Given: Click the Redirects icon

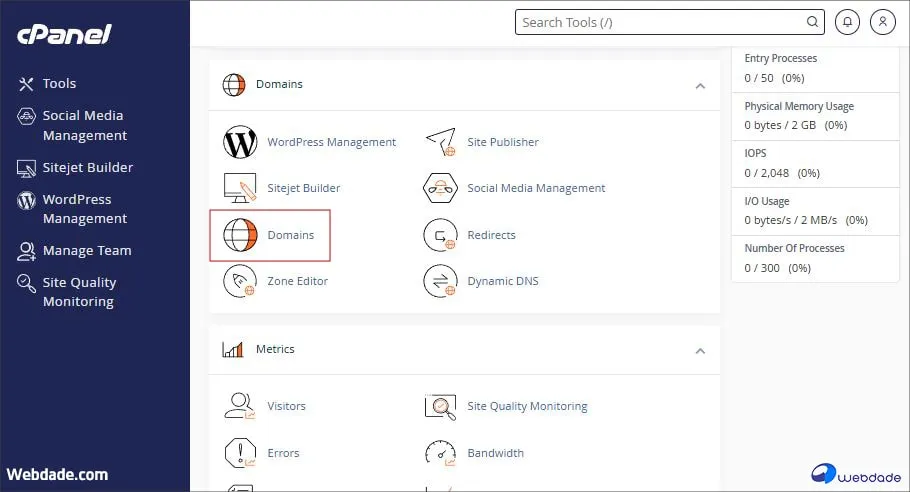Looking at the screenshot, I should 441,236.
